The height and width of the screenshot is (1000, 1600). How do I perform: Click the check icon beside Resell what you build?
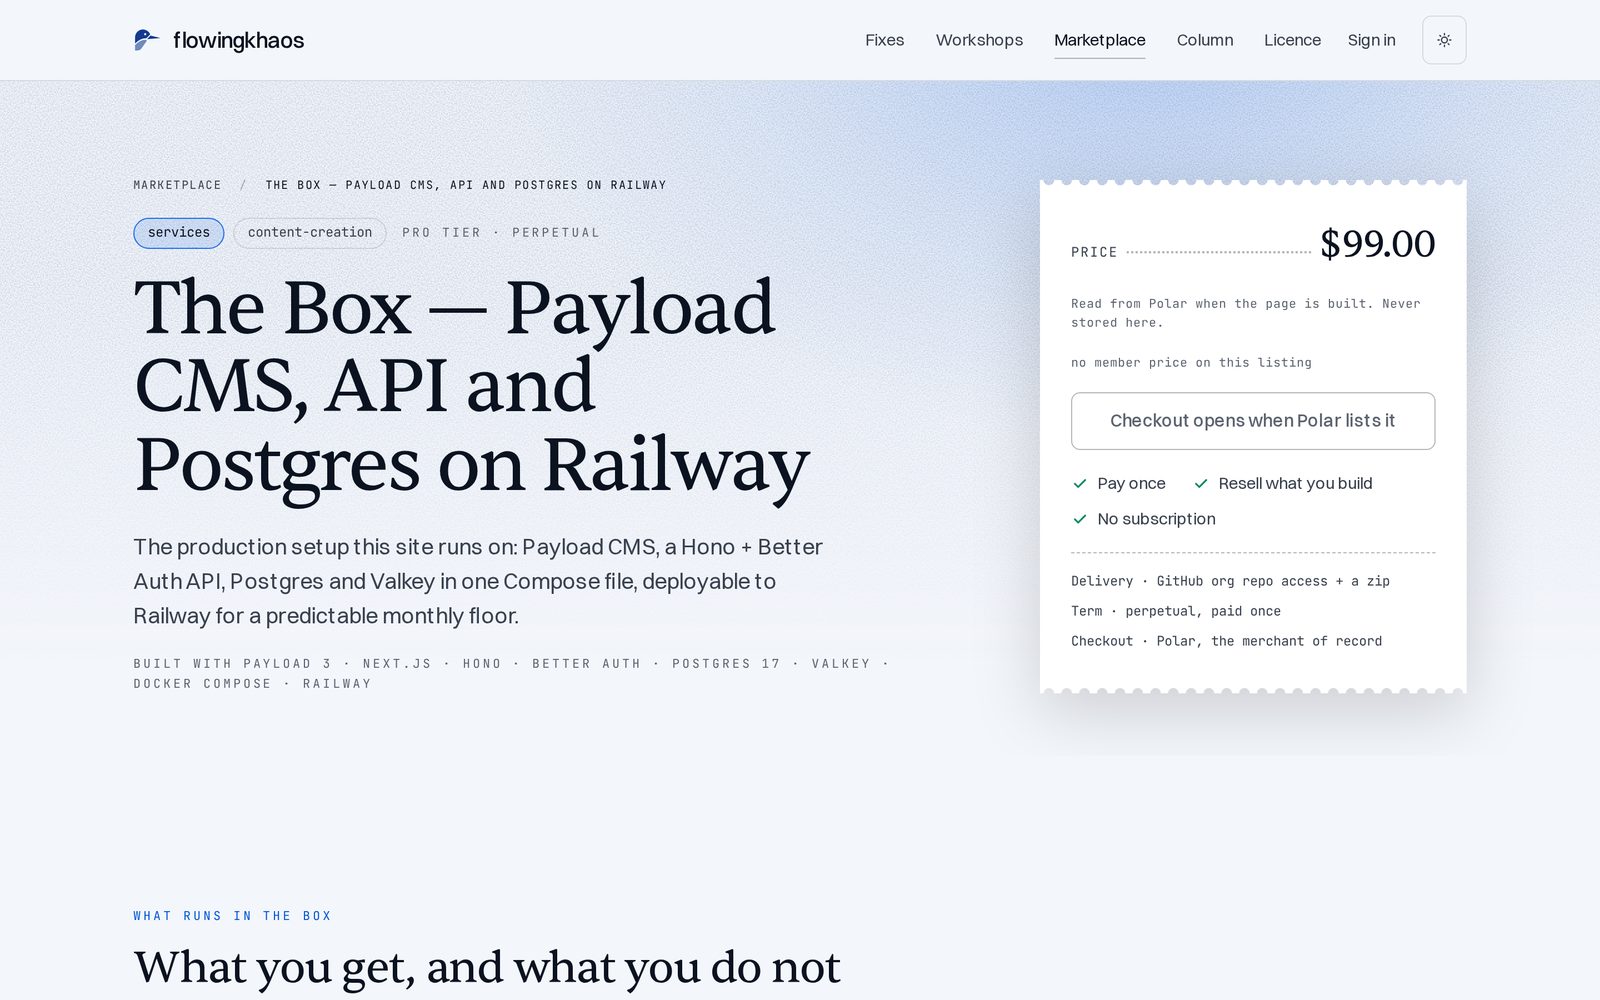(1201, 483)
